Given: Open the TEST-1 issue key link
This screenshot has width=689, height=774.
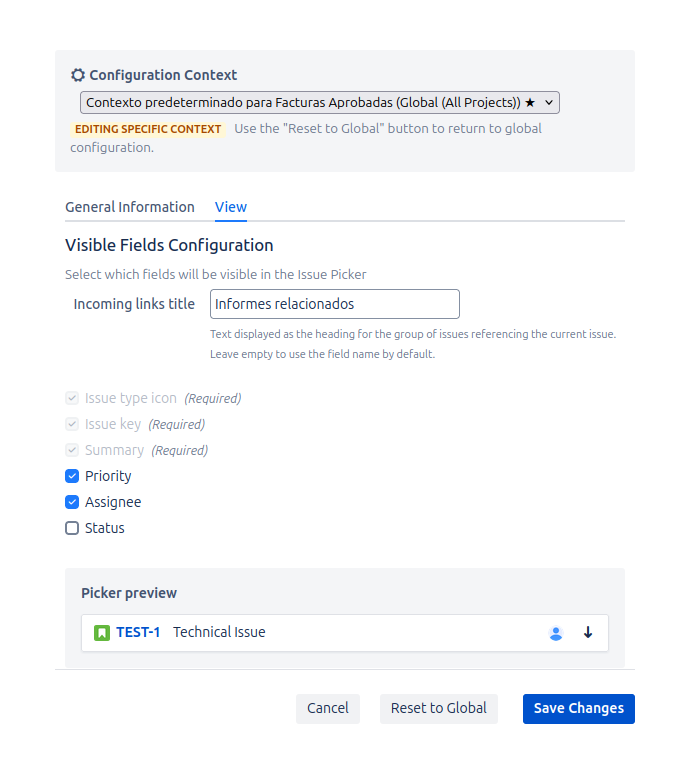Looking at the screenshot, I should click(x=138, y=632).
